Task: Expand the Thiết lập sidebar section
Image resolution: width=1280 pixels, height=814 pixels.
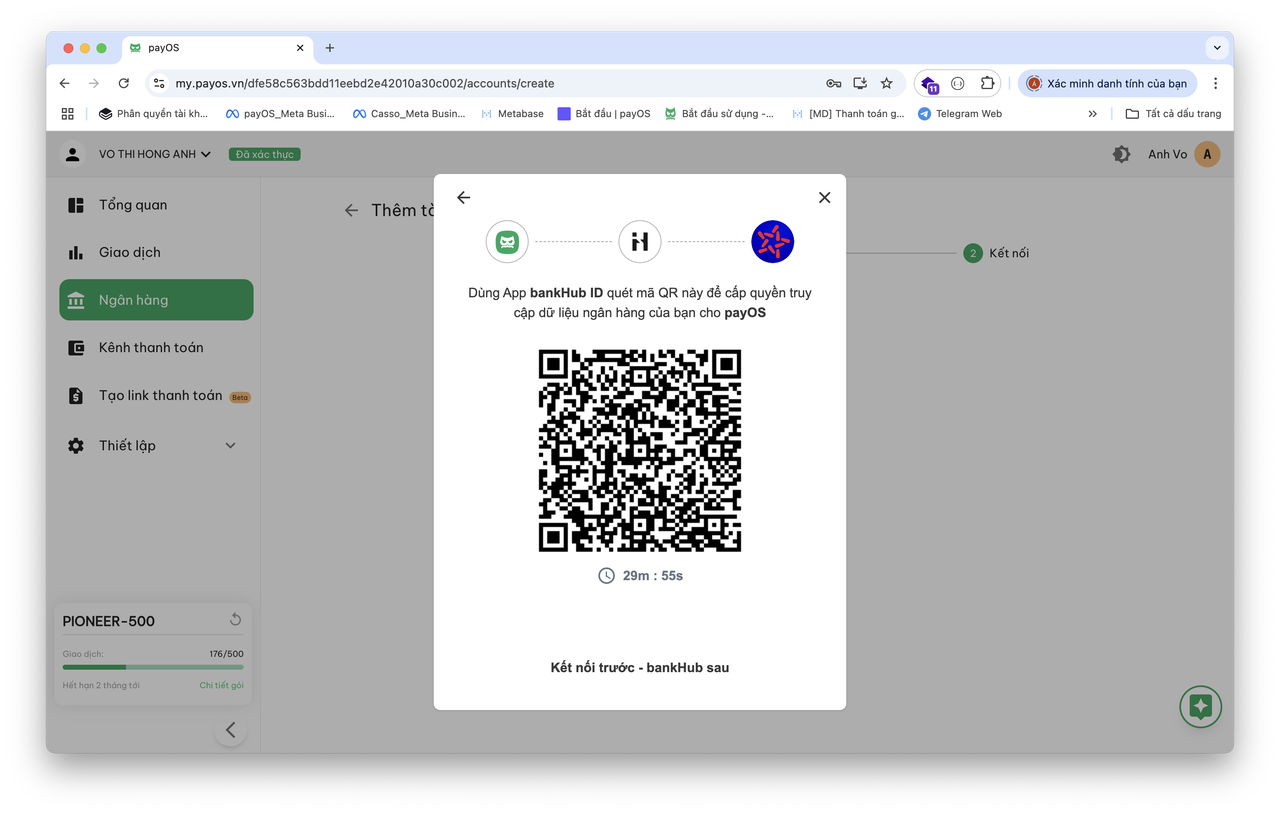Action: point(156,446)
